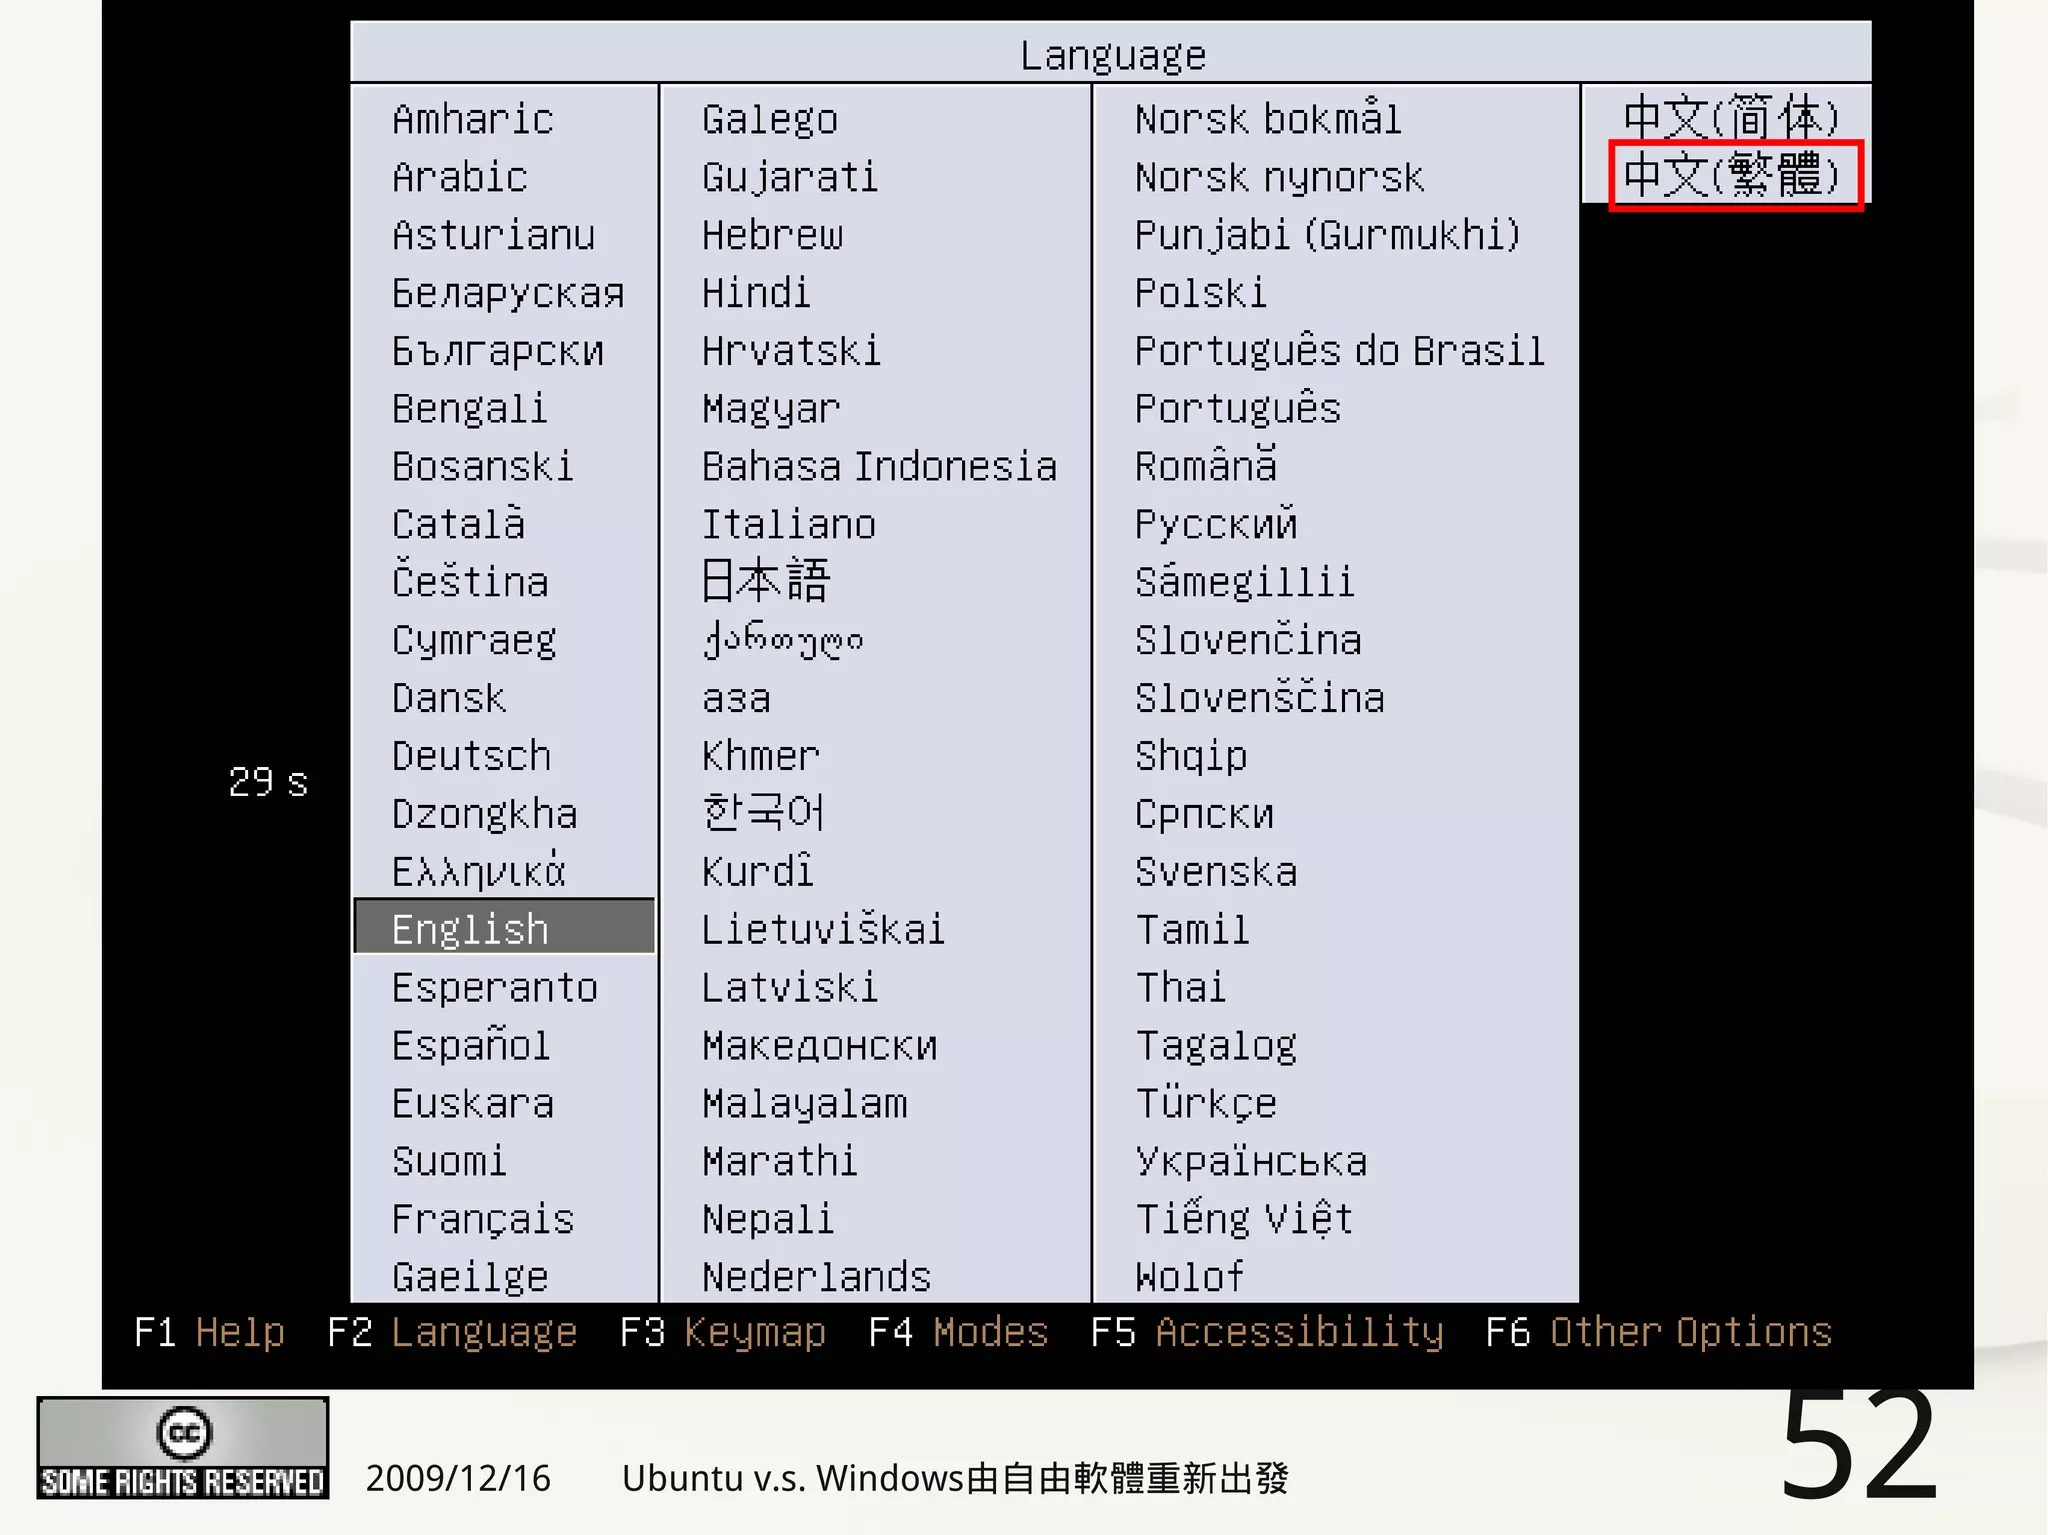Choose Português do Brasil
2048x1535 pixels.
coord(1339,351)
